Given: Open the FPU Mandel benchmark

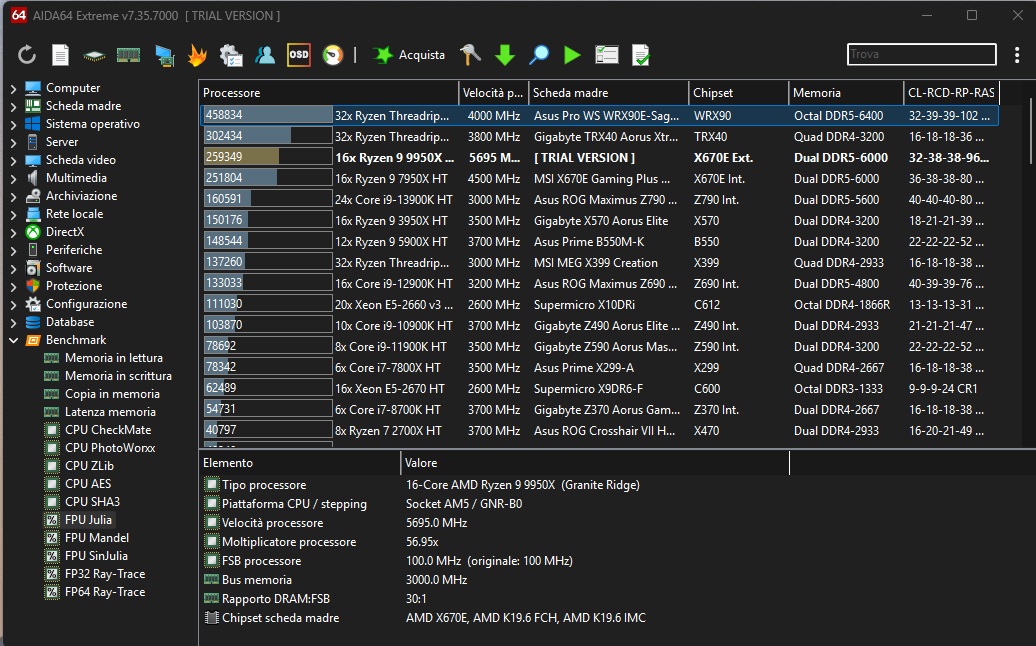Looking at the screenshot, I should click(x=97, y=538).
